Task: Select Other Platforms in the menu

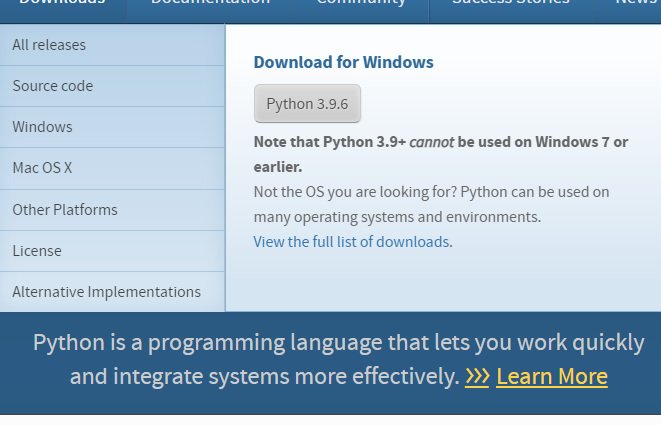Action: pyautogui.click(x=112, y=210)
